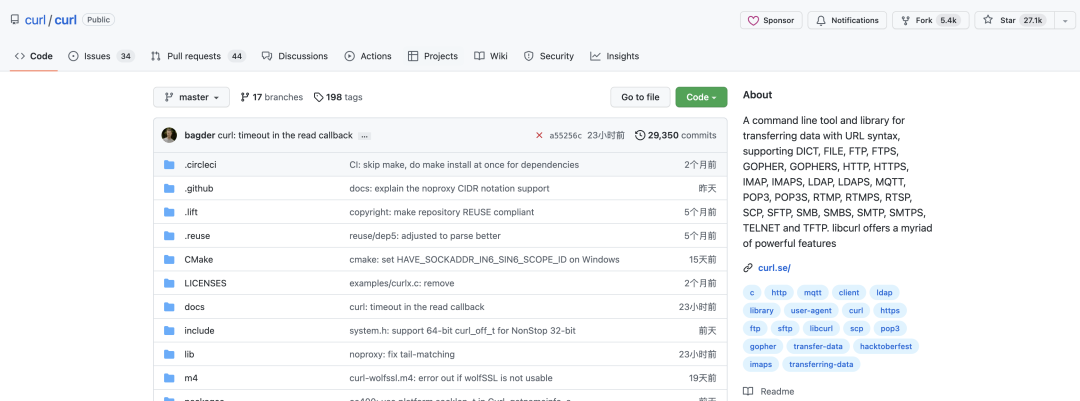Open the Security tab
1080x401 pixels.
point(549,56)
